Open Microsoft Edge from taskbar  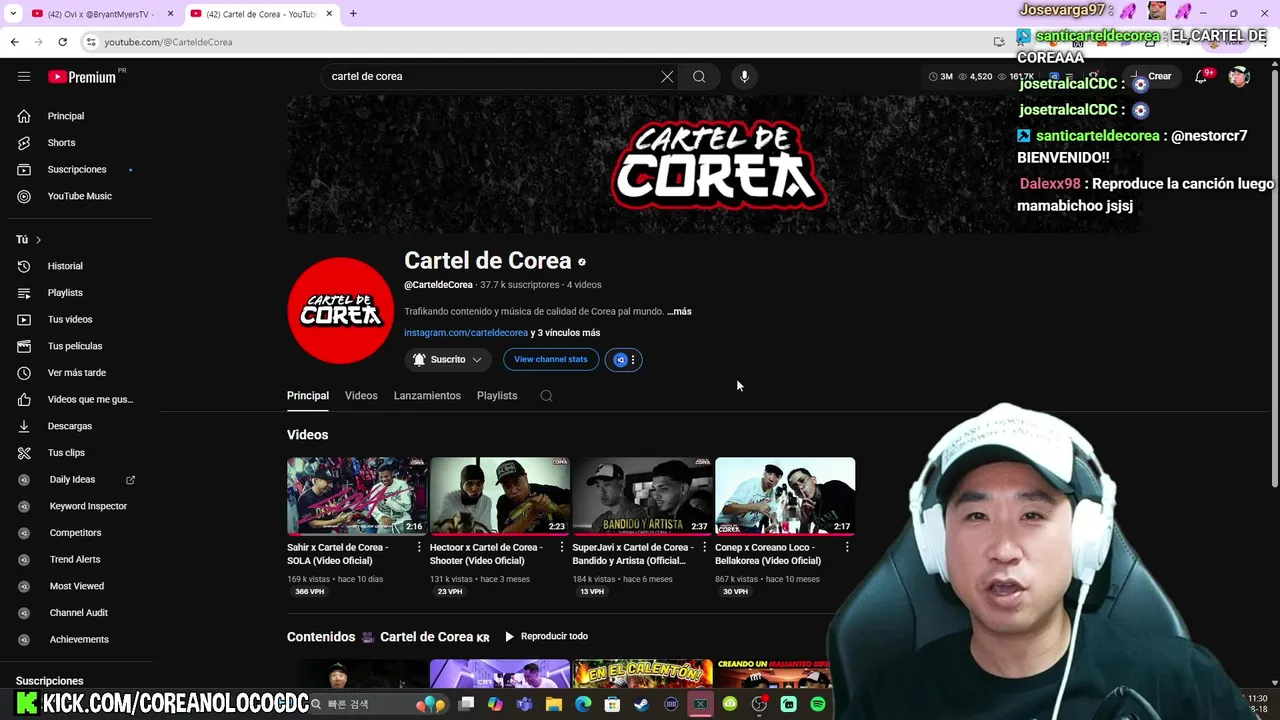tap(583, 705)
